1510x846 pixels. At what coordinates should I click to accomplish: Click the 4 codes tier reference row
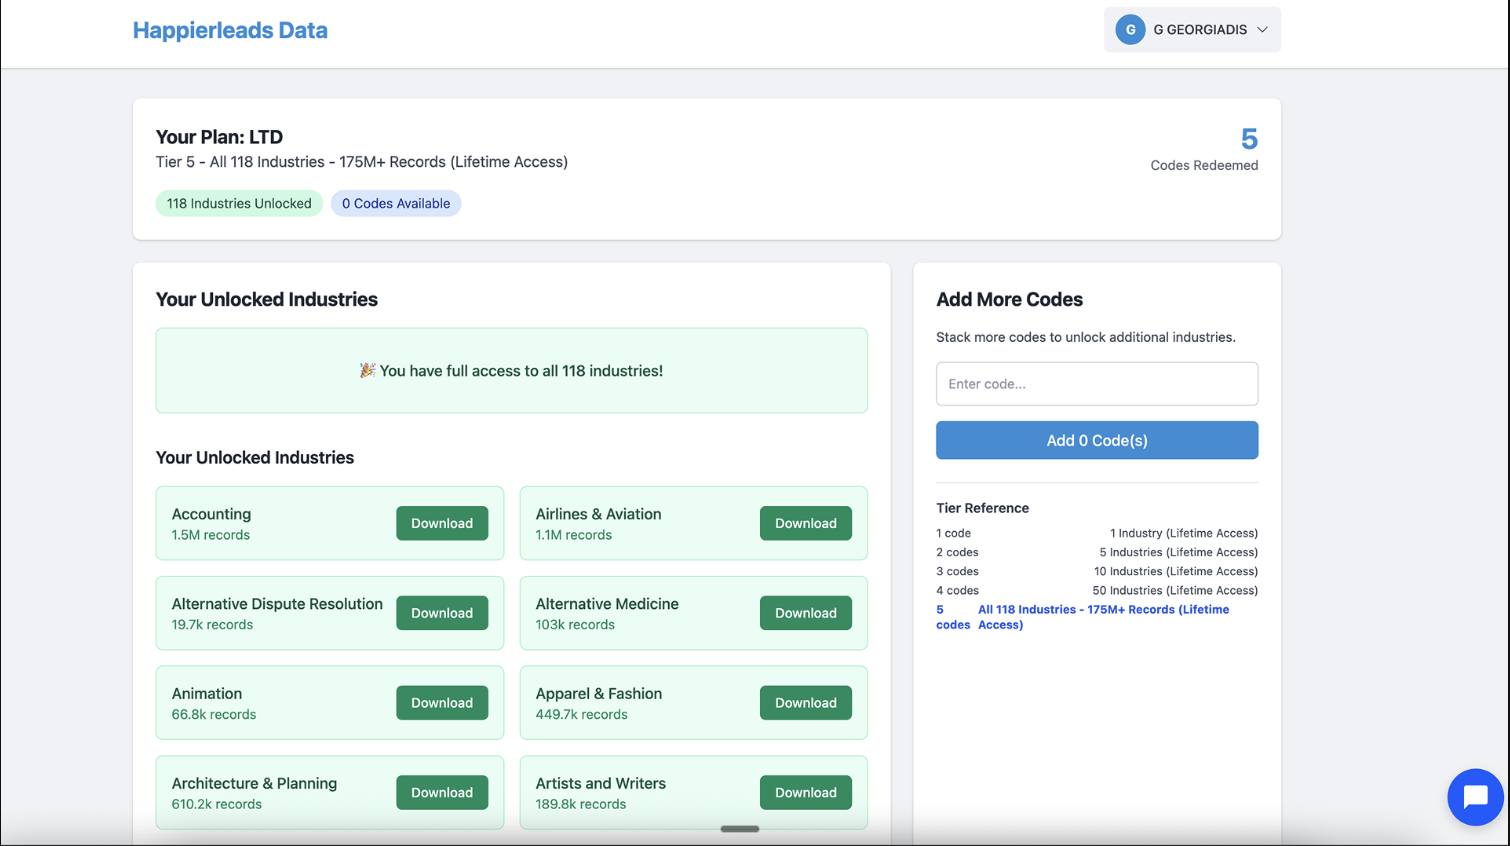[x=1097, y=590]
